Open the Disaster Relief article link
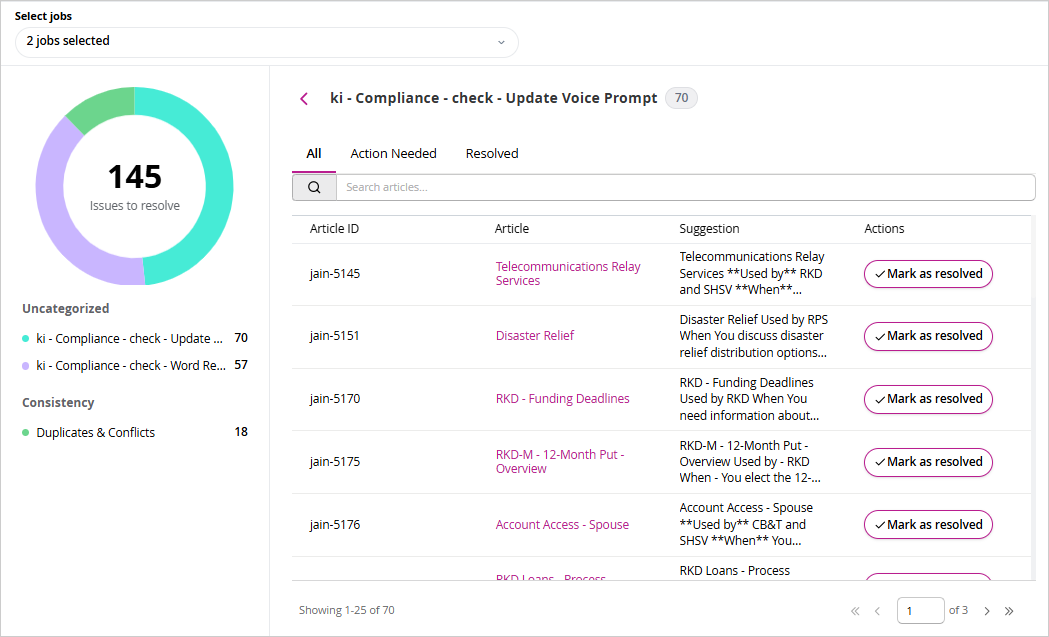Viewport: 1049px width, 637px height. (535, 336)
